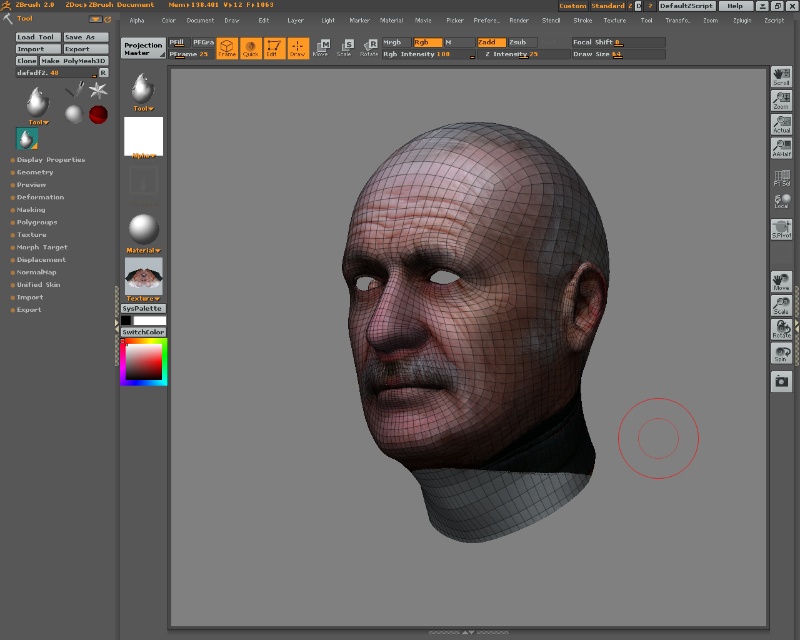
Task: Click the AAHalf icon
Action: click(x=781, y=147)
